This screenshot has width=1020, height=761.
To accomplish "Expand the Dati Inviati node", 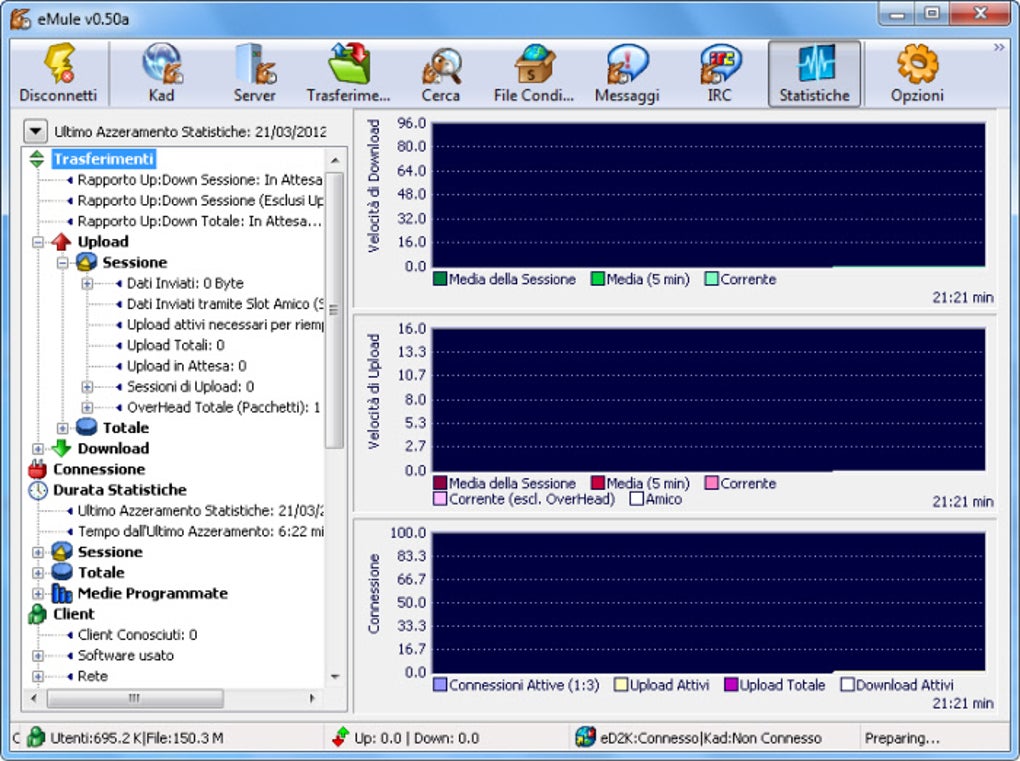I will click(x=87, y=284).
